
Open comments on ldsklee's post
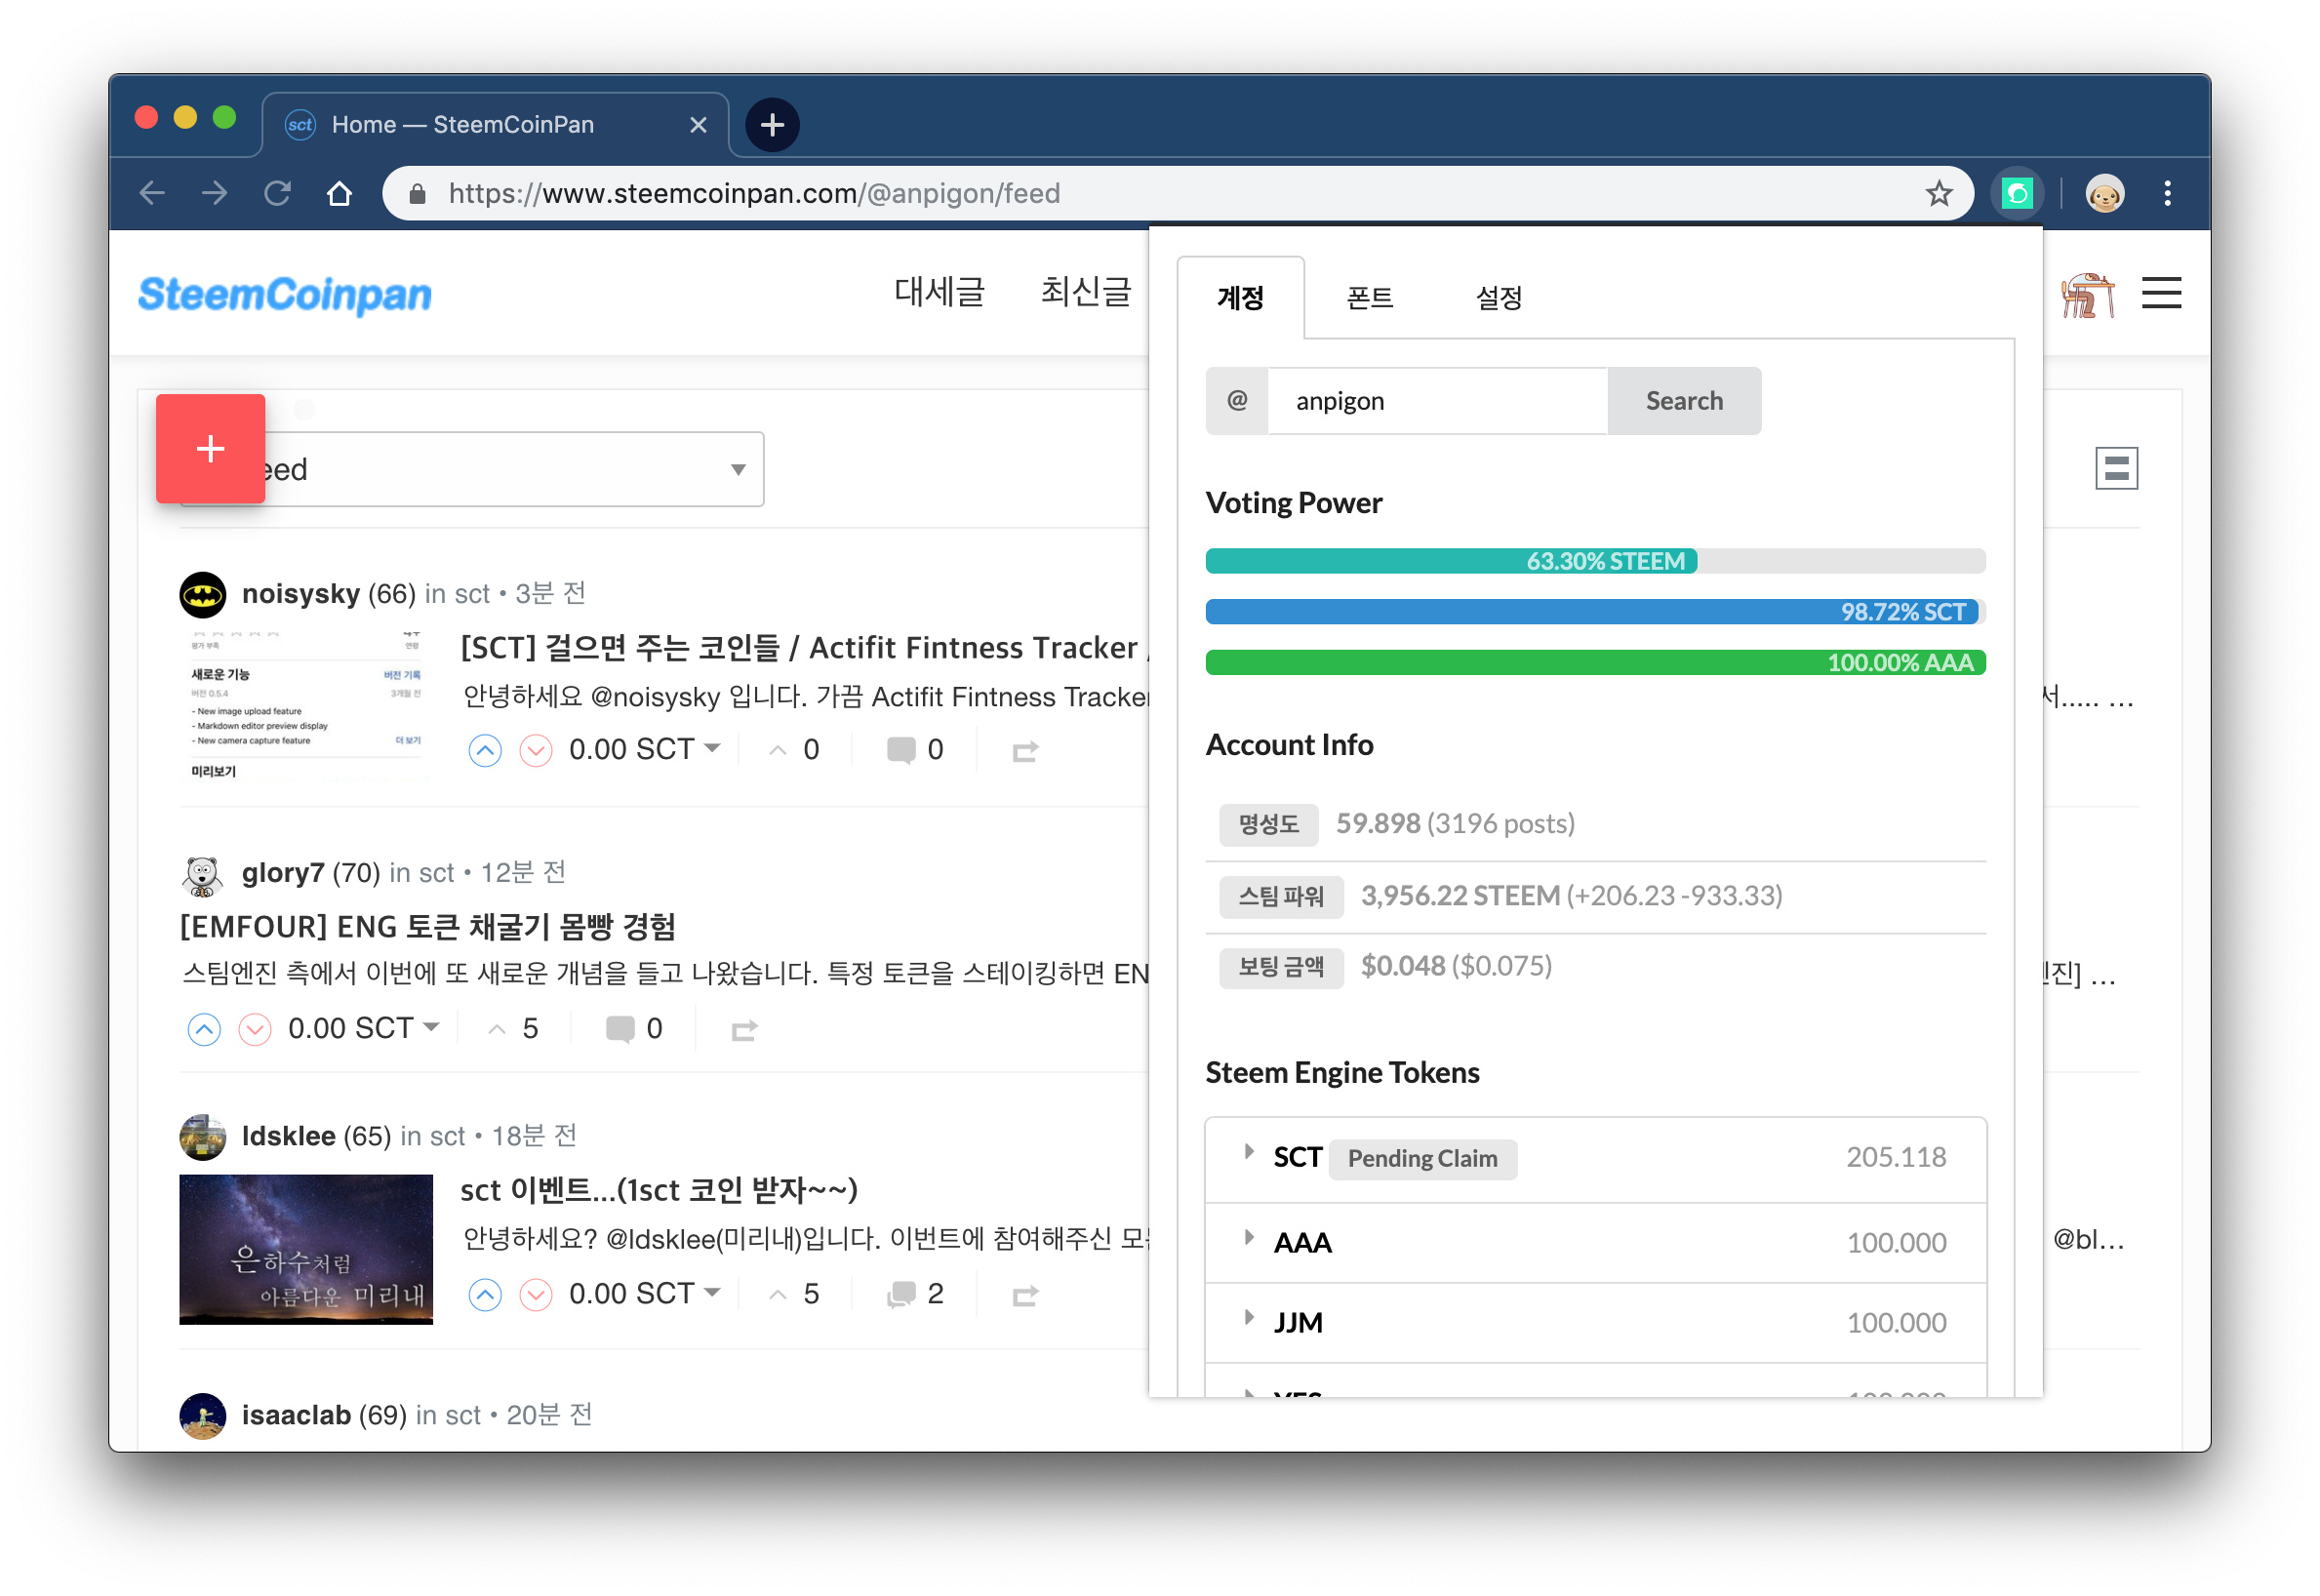(914, 1295)
